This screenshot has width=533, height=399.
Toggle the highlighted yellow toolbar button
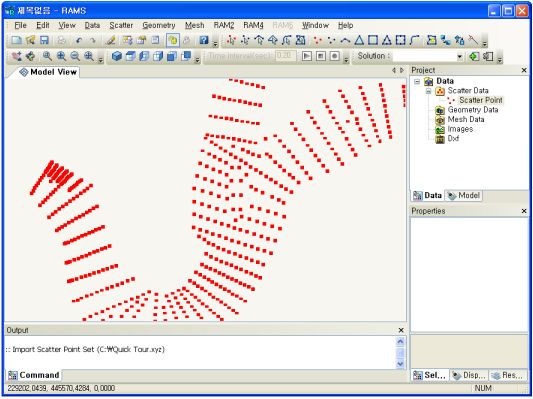tap(173, 40)
